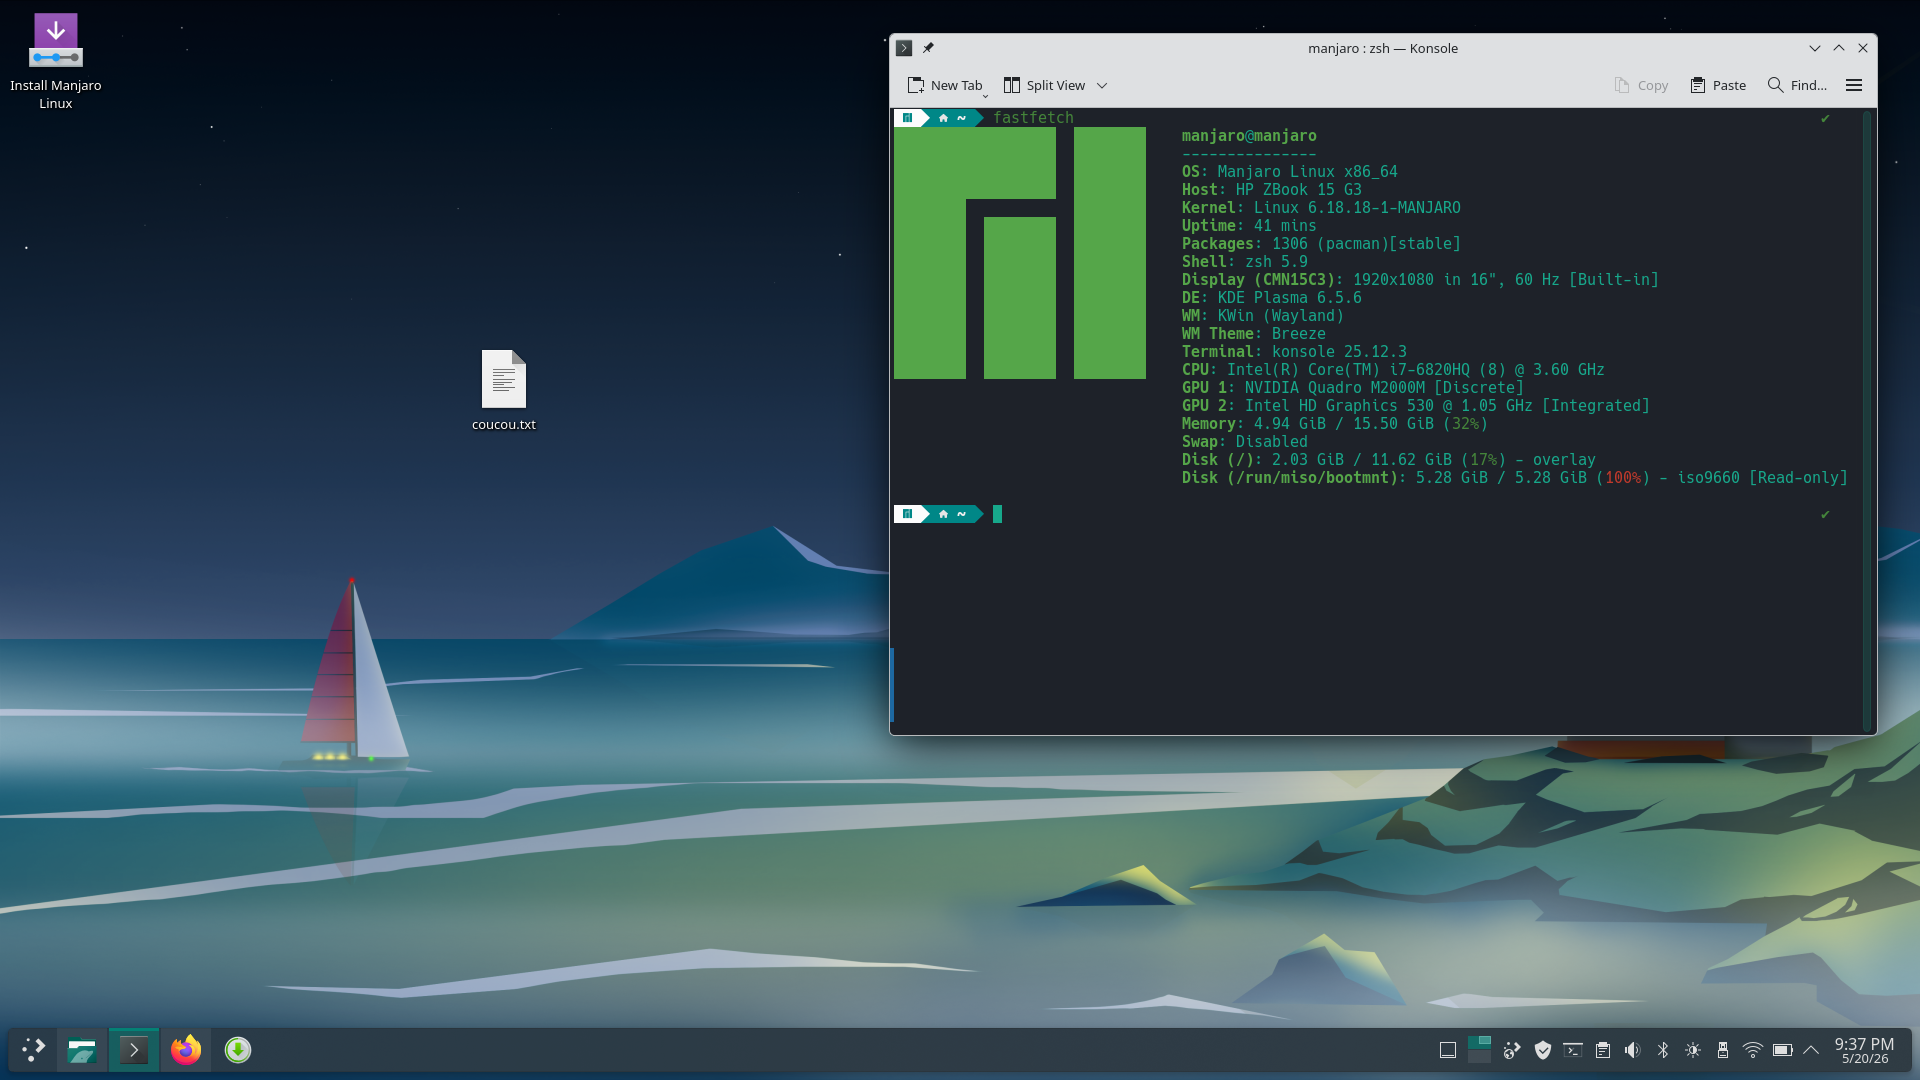
Task: Click the 'Memory: 4.94 GiB / 15.50 GiB' line
Action: click(x=1335, y=424)
